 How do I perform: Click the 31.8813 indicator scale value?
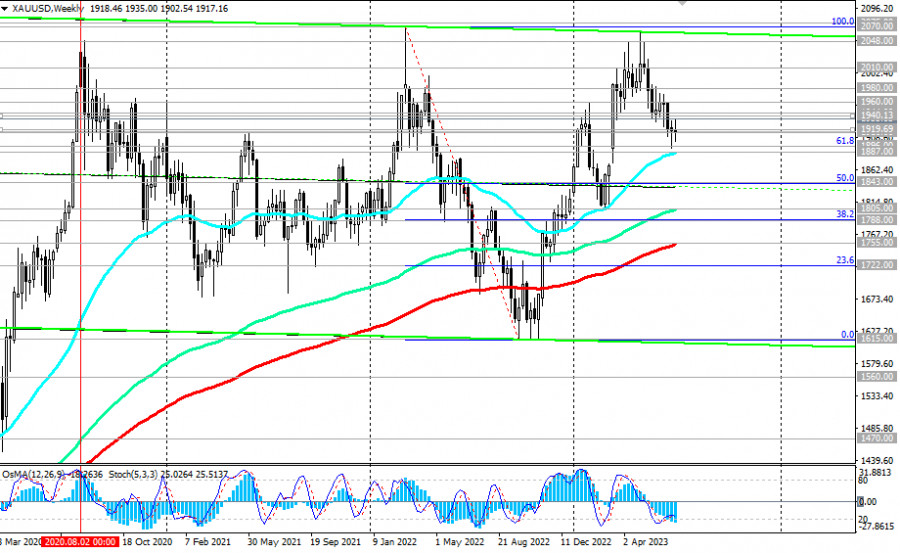click(x=877, y=472)
